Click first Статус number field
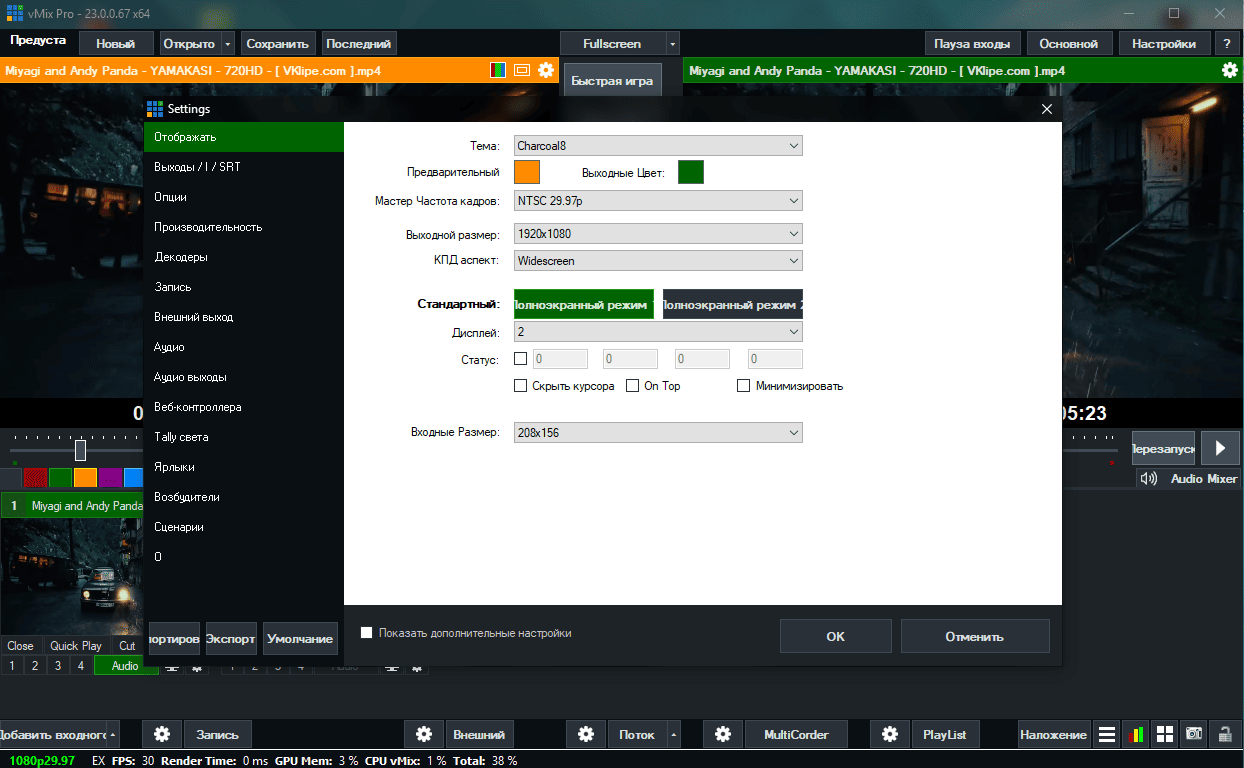Image resolution: width=1244 pixels, height=768 pixels. [560, 359]
